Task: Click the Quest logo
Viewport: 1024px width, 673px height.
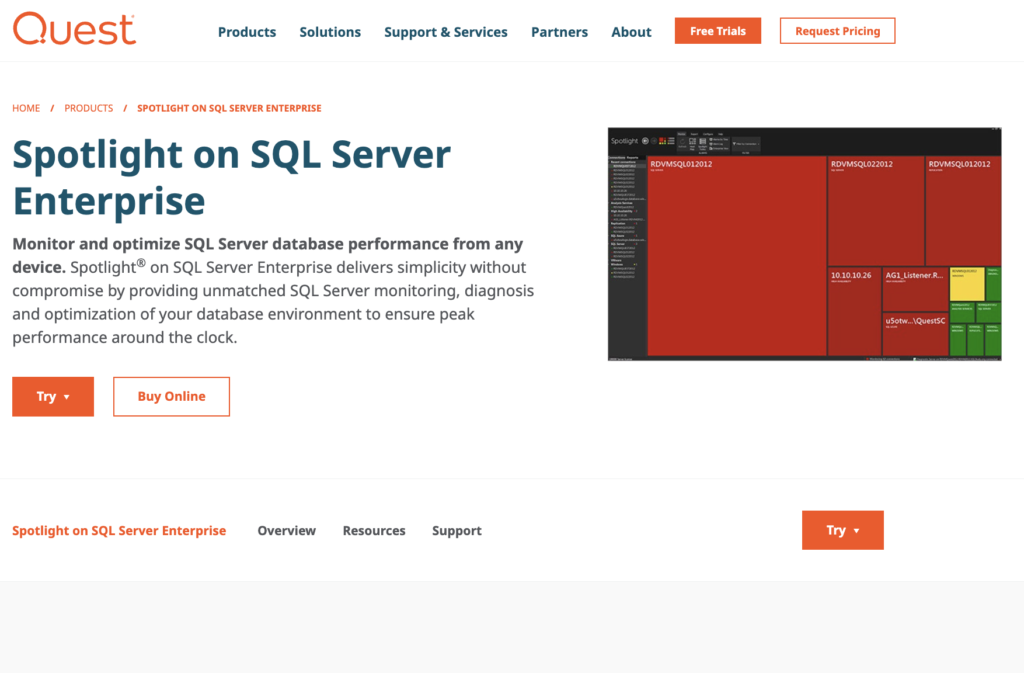Action: click(74, 29)
